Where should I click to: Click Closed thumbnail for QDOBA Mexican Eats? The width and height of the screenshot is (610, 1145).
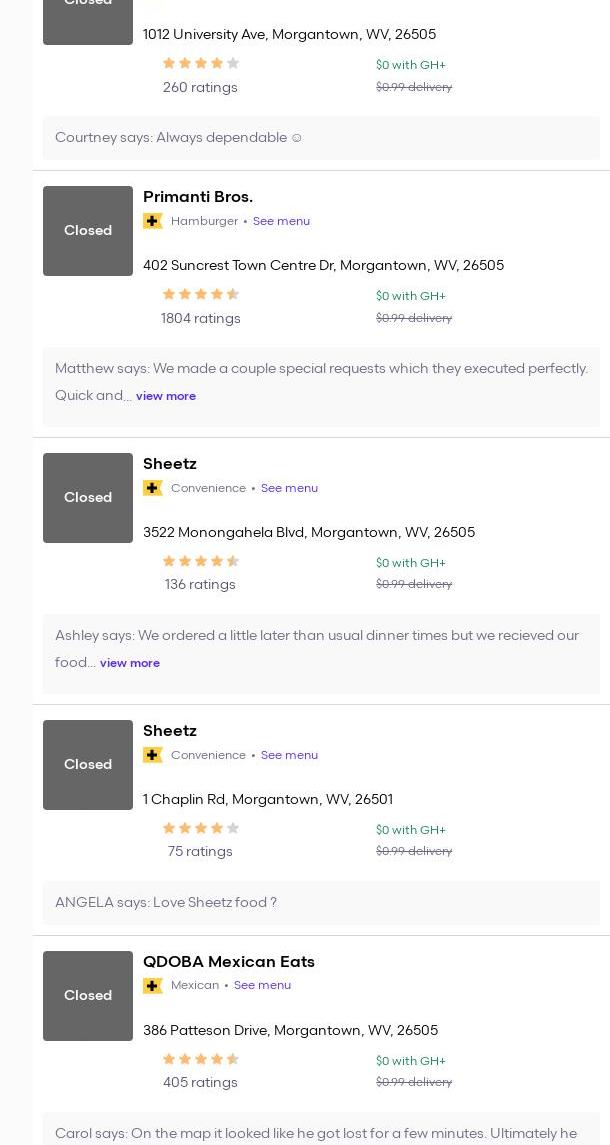88,996
